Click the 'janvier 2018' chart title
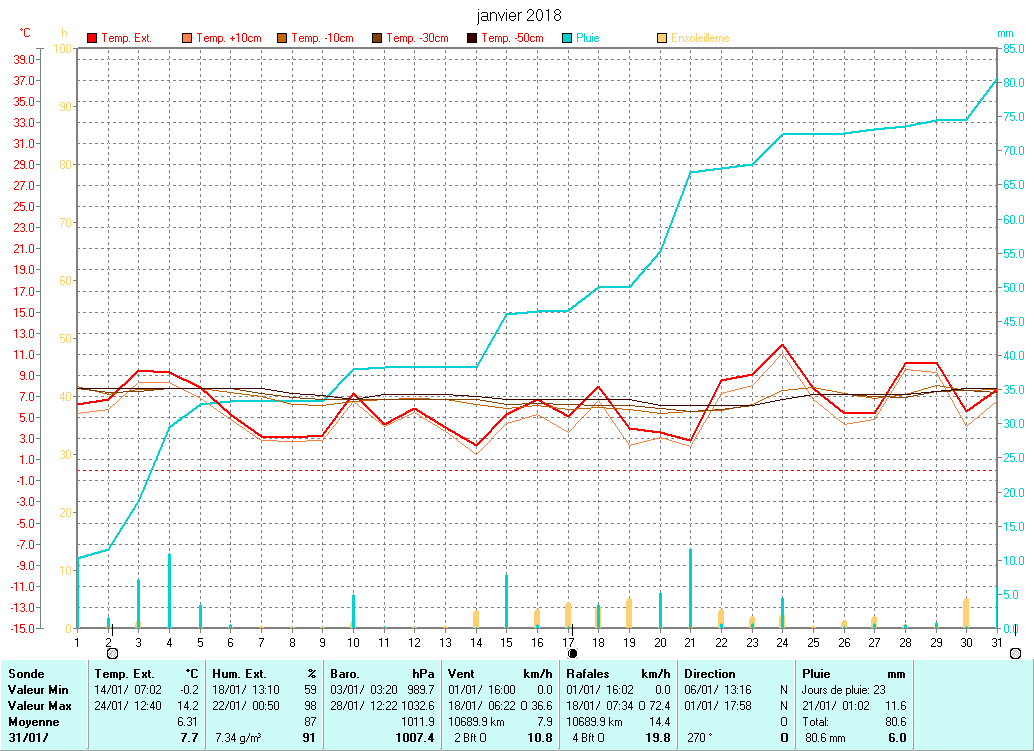1034x751 pixels. tap(518, 16)
